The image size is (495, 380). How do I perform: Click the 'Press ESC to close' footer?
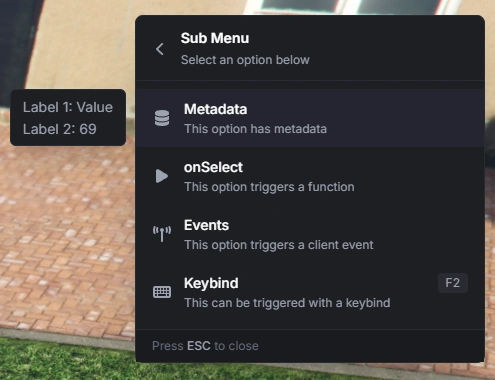[x=205, y=346]
